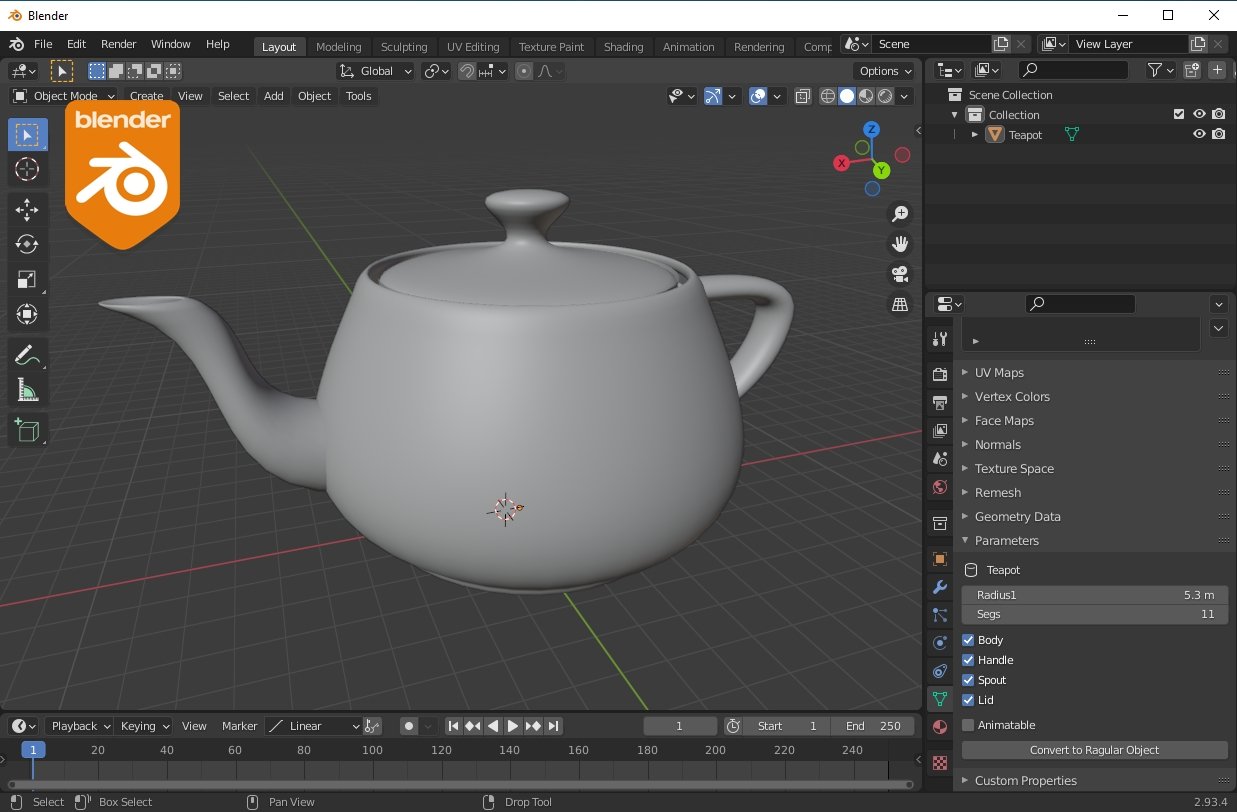
Task: Open the Render menu in the menu bar
Action: (118, 44)
